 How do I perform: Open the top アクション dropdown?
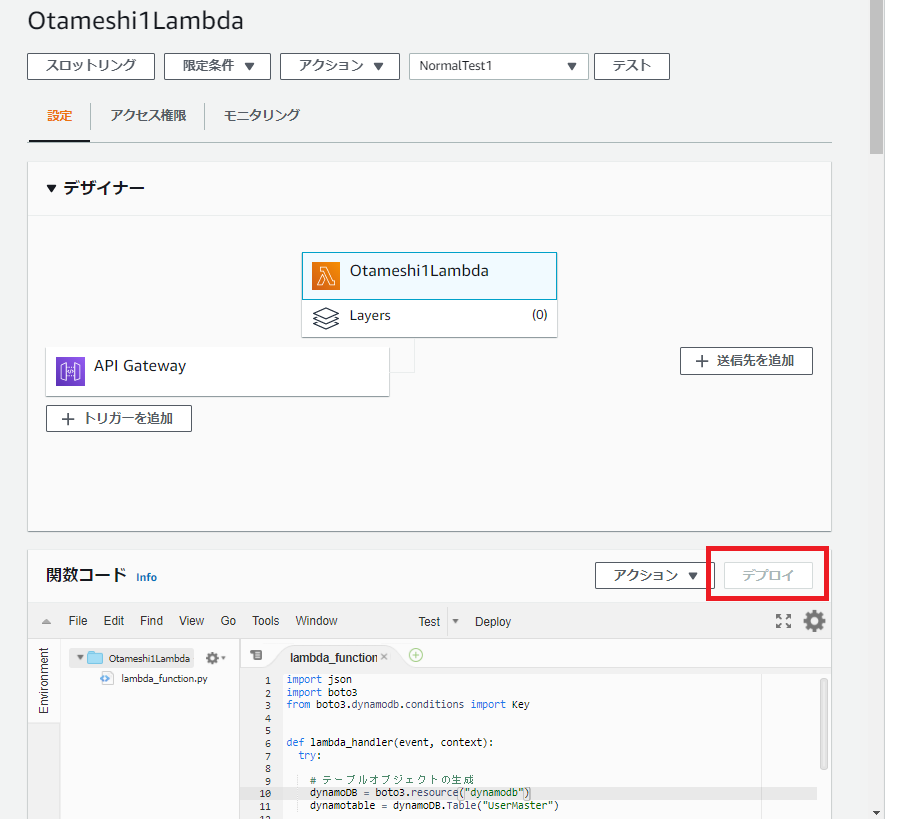click(x=340, y=66)
